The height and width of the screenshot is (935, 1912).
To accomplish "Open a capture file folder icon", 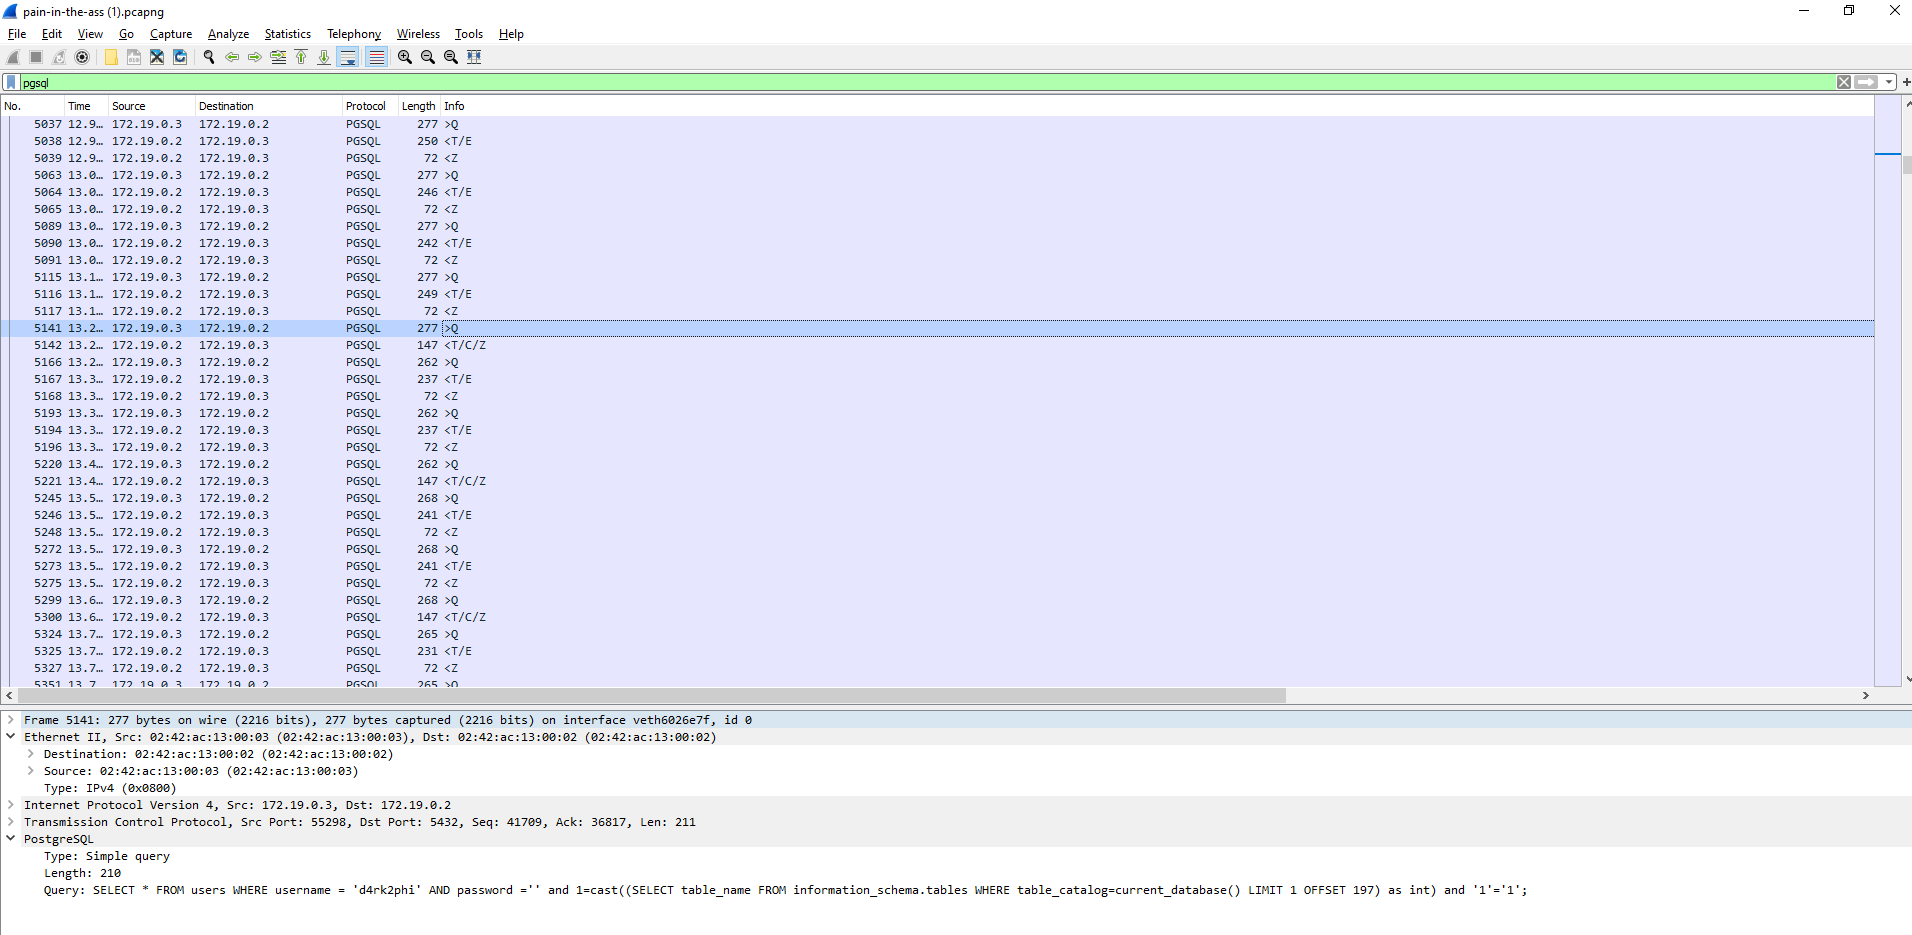I will pos(111,57).
